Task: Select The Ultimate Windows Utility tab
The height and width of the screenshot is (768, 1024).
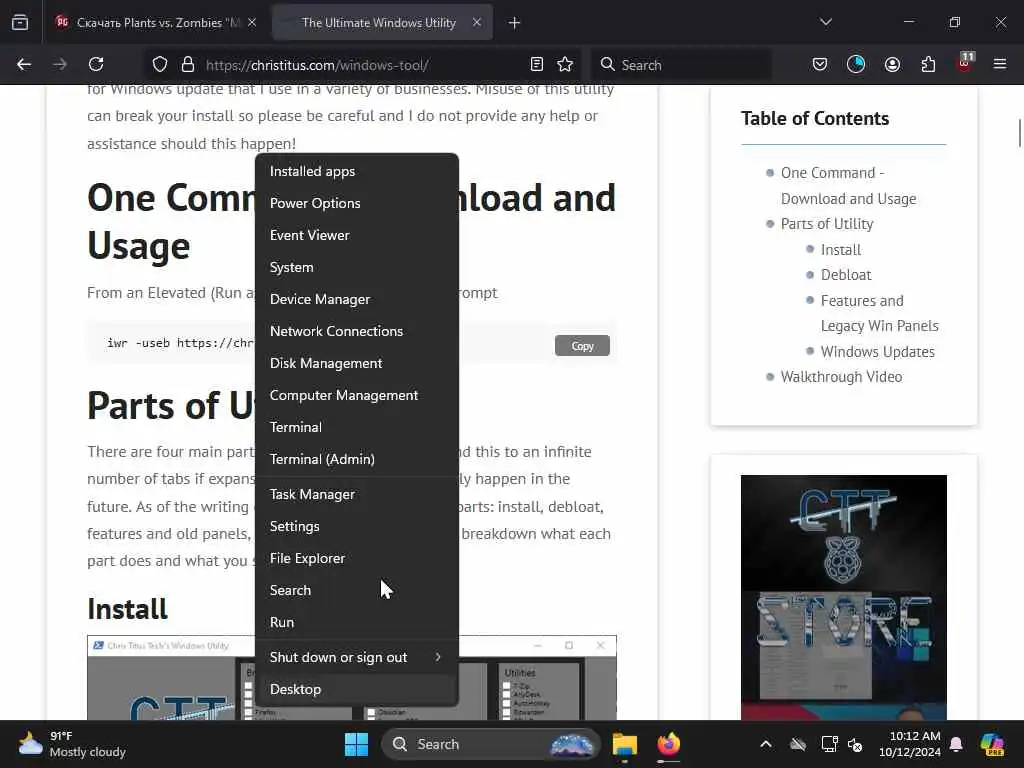Action: pyautogui.click(x=381, y=22)
